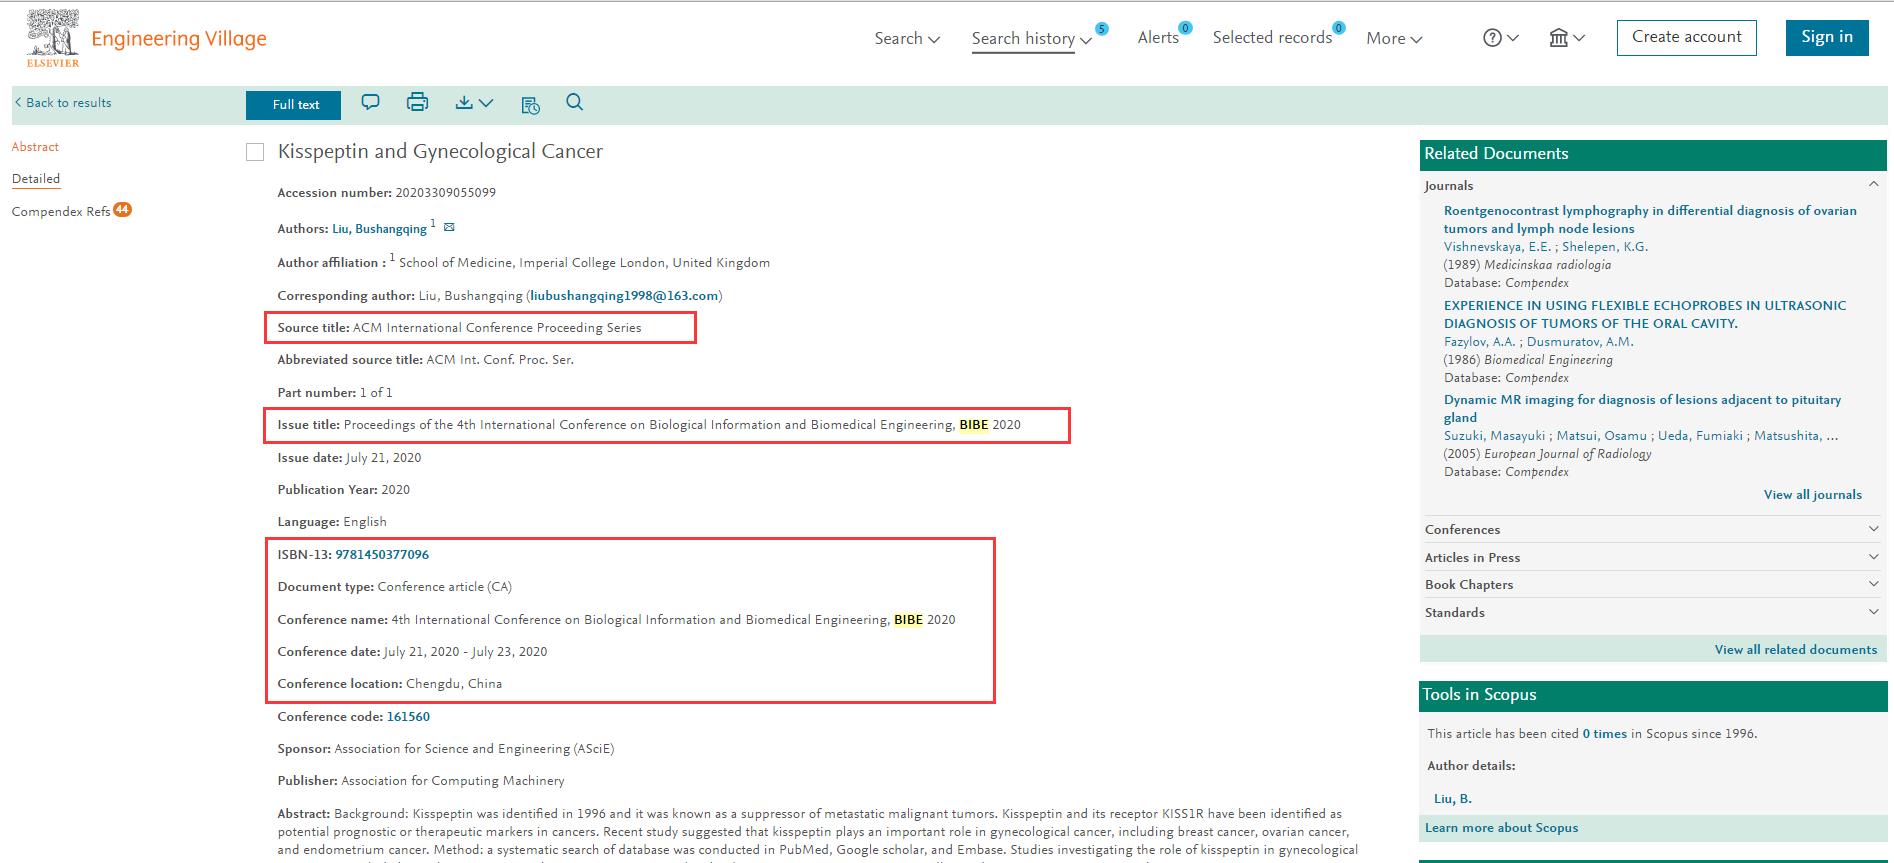Open conference code 161560 link
This screenshot has width=1894, height=863.
408,717
